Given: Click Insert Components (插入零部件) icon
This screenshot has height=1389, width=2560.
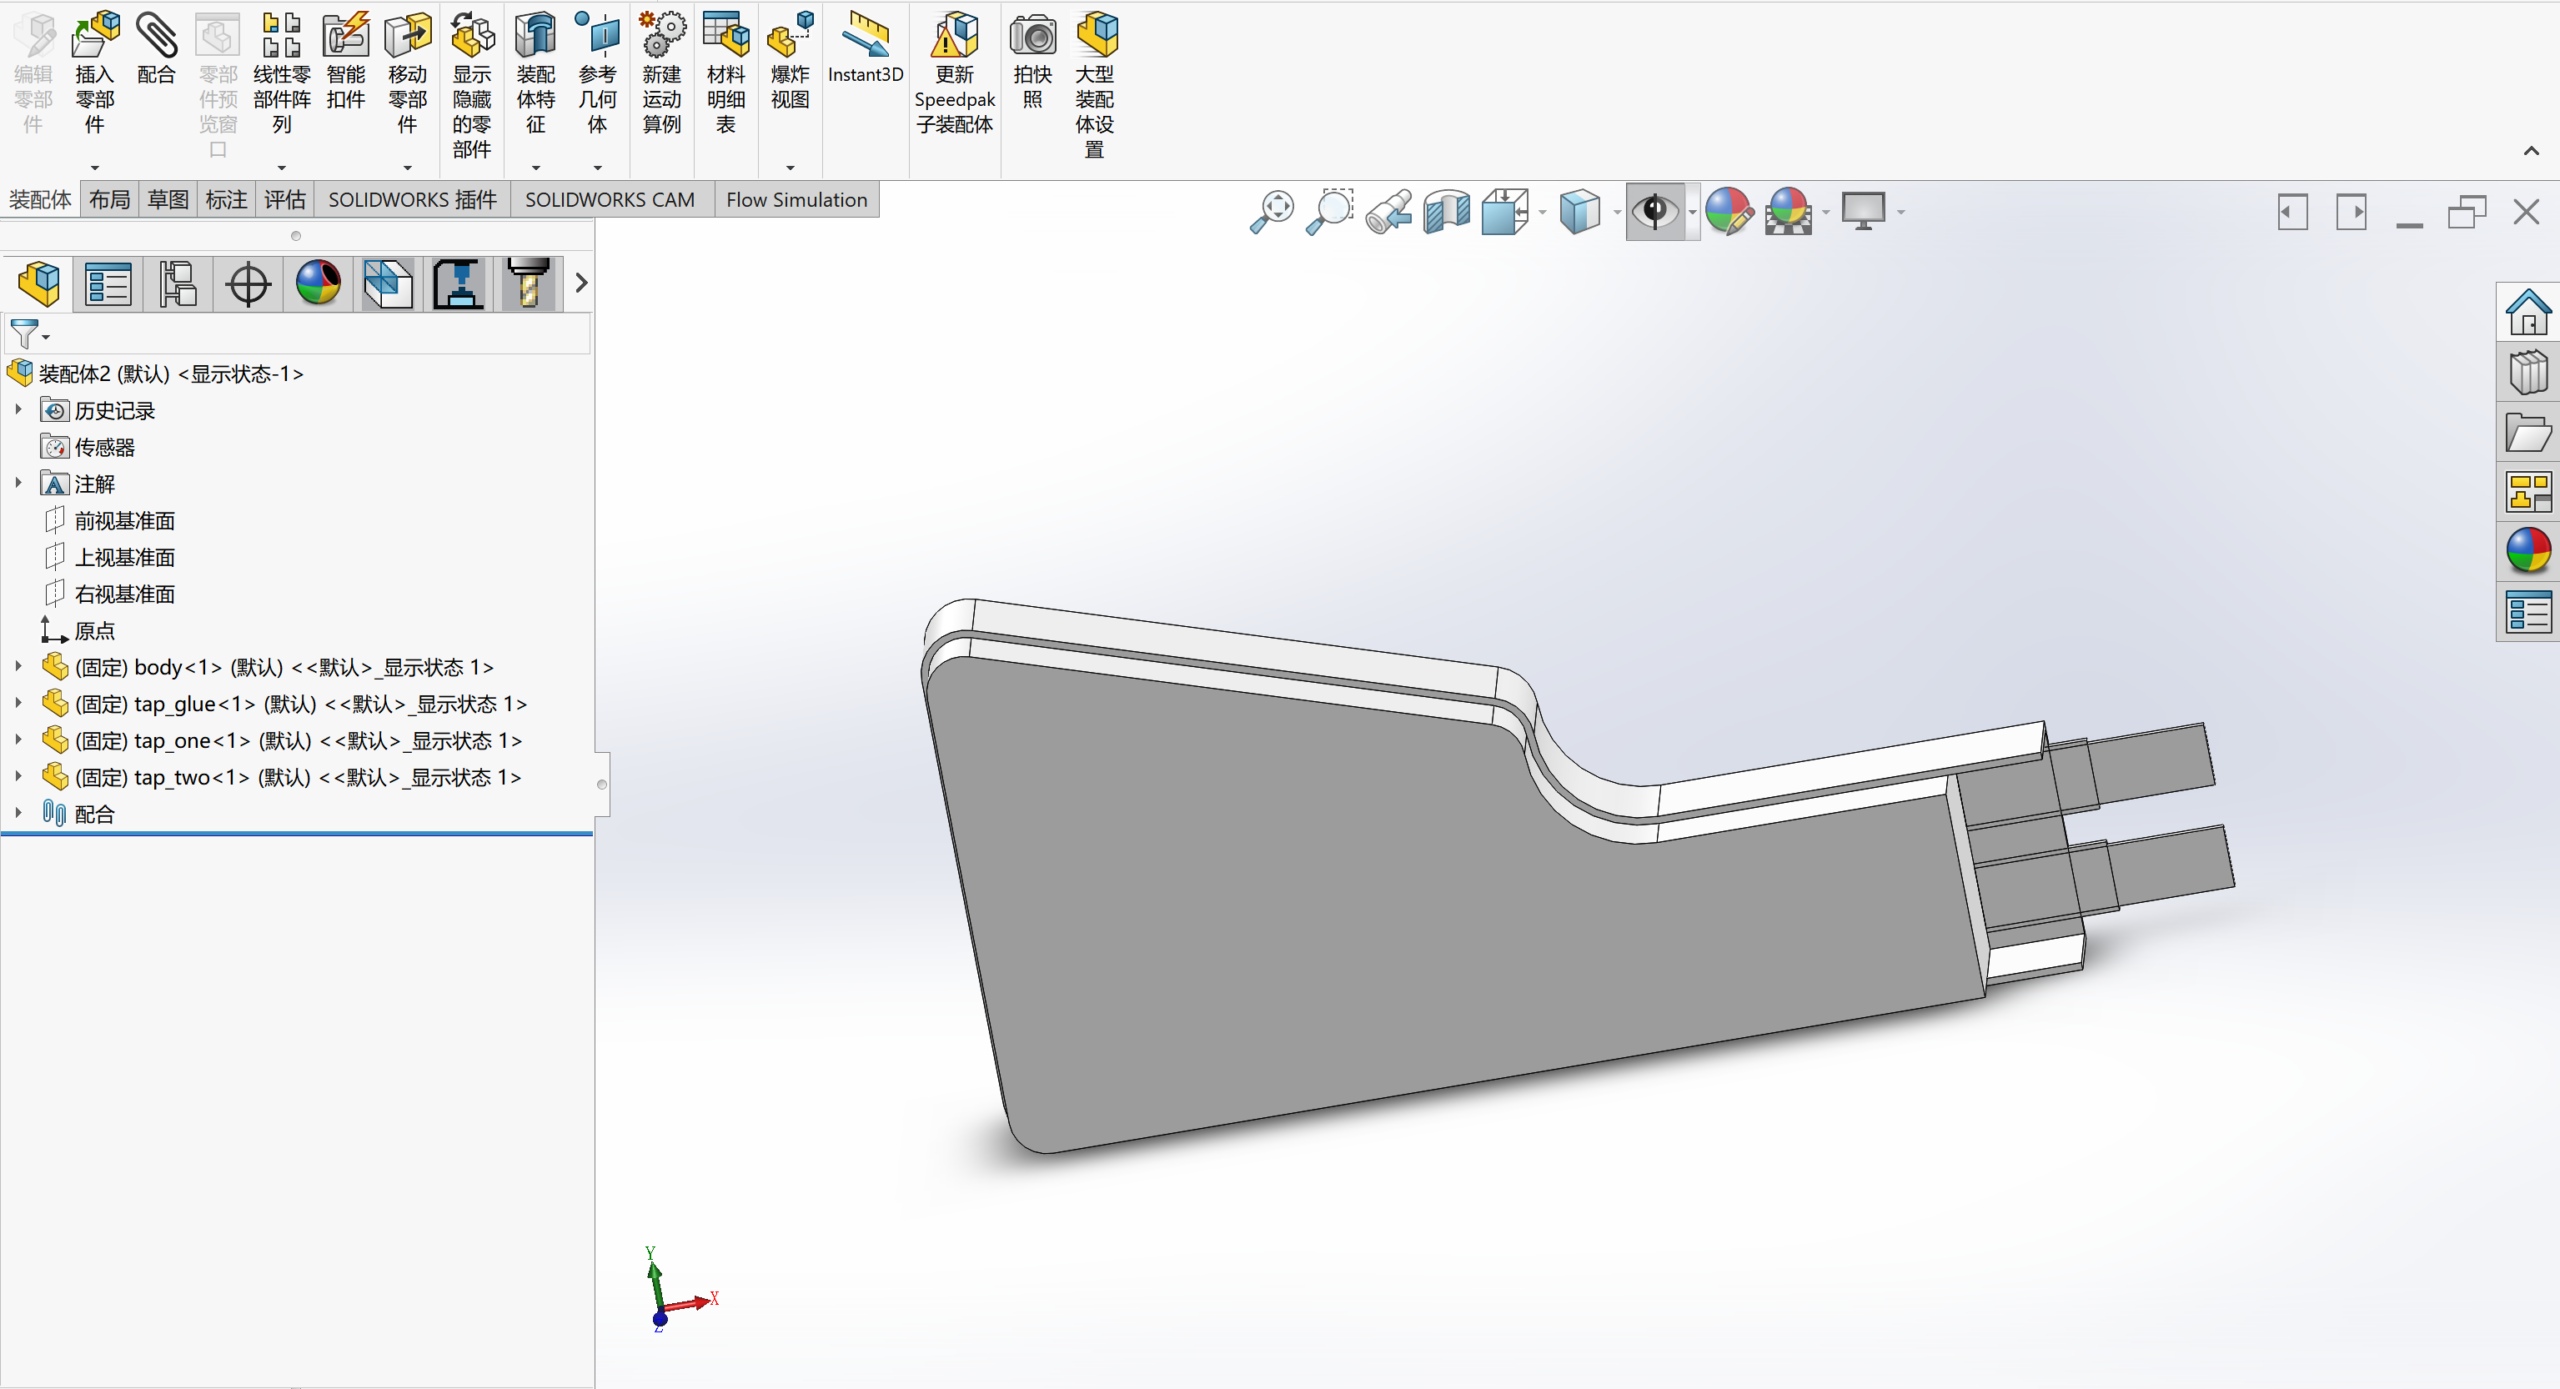Looking at the screenshot, I should pos(95,35).
